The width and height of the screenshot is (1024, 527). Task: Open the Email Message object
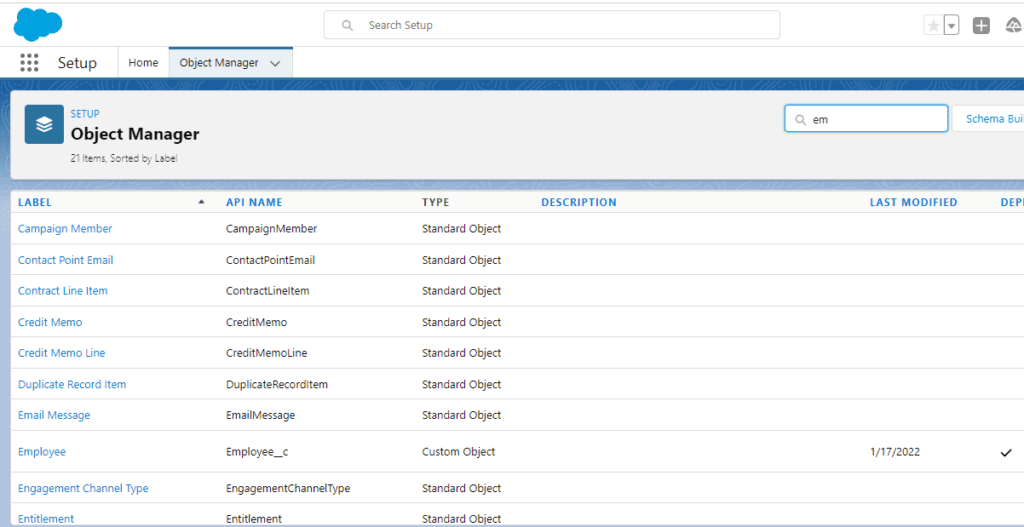pos(54,415)
